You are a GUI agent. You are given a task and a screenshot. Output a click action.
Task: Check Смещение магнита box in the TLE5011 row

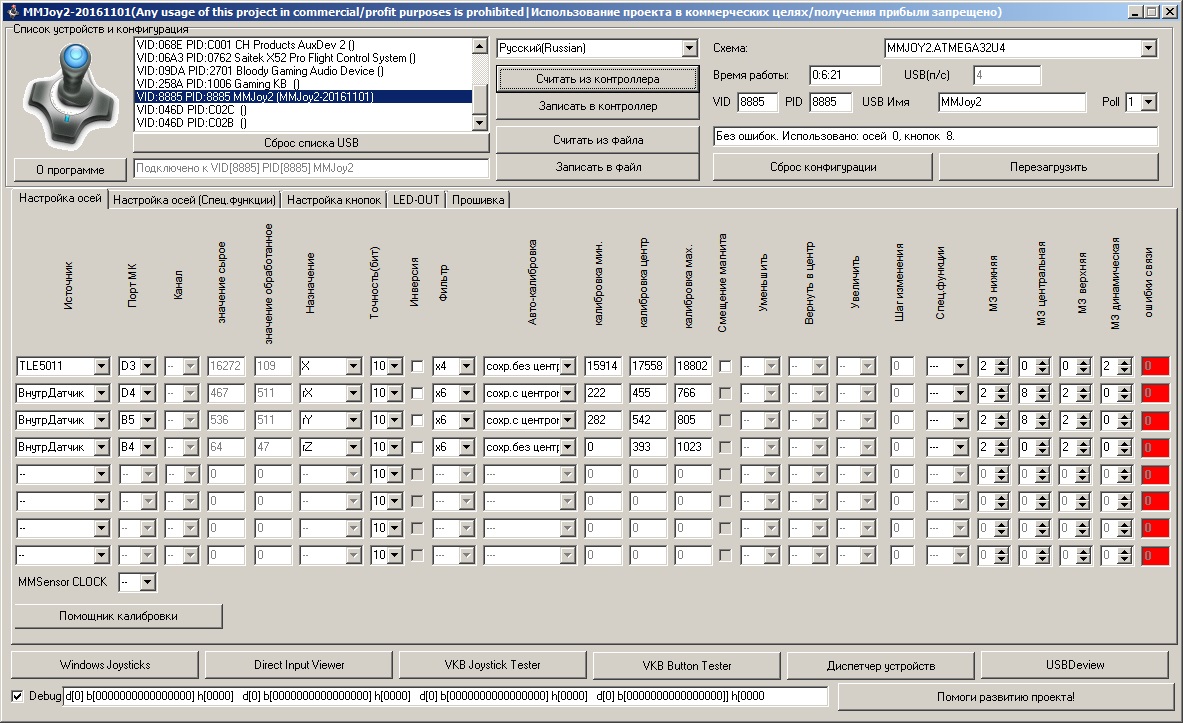click(725, 366)
